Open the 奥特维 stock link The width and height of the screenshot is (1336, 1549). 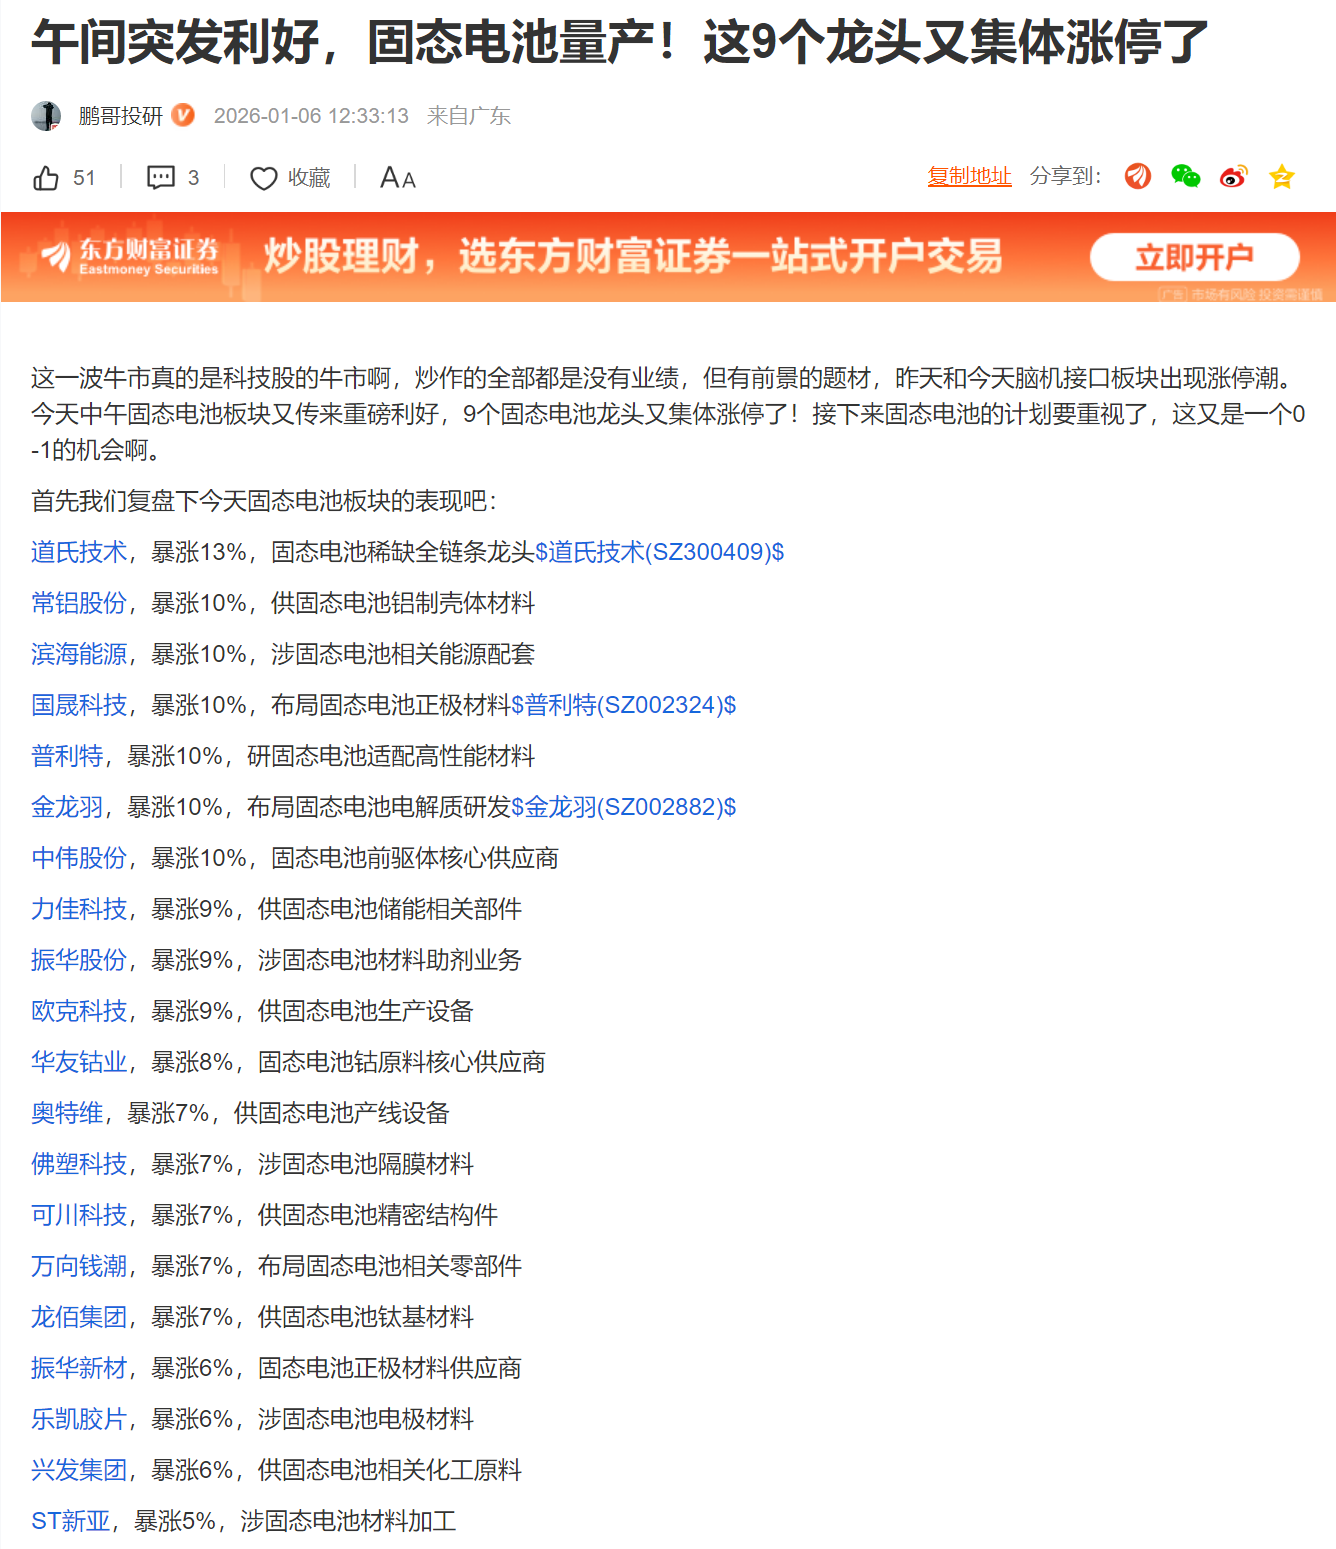click(x=67, y=1113)
